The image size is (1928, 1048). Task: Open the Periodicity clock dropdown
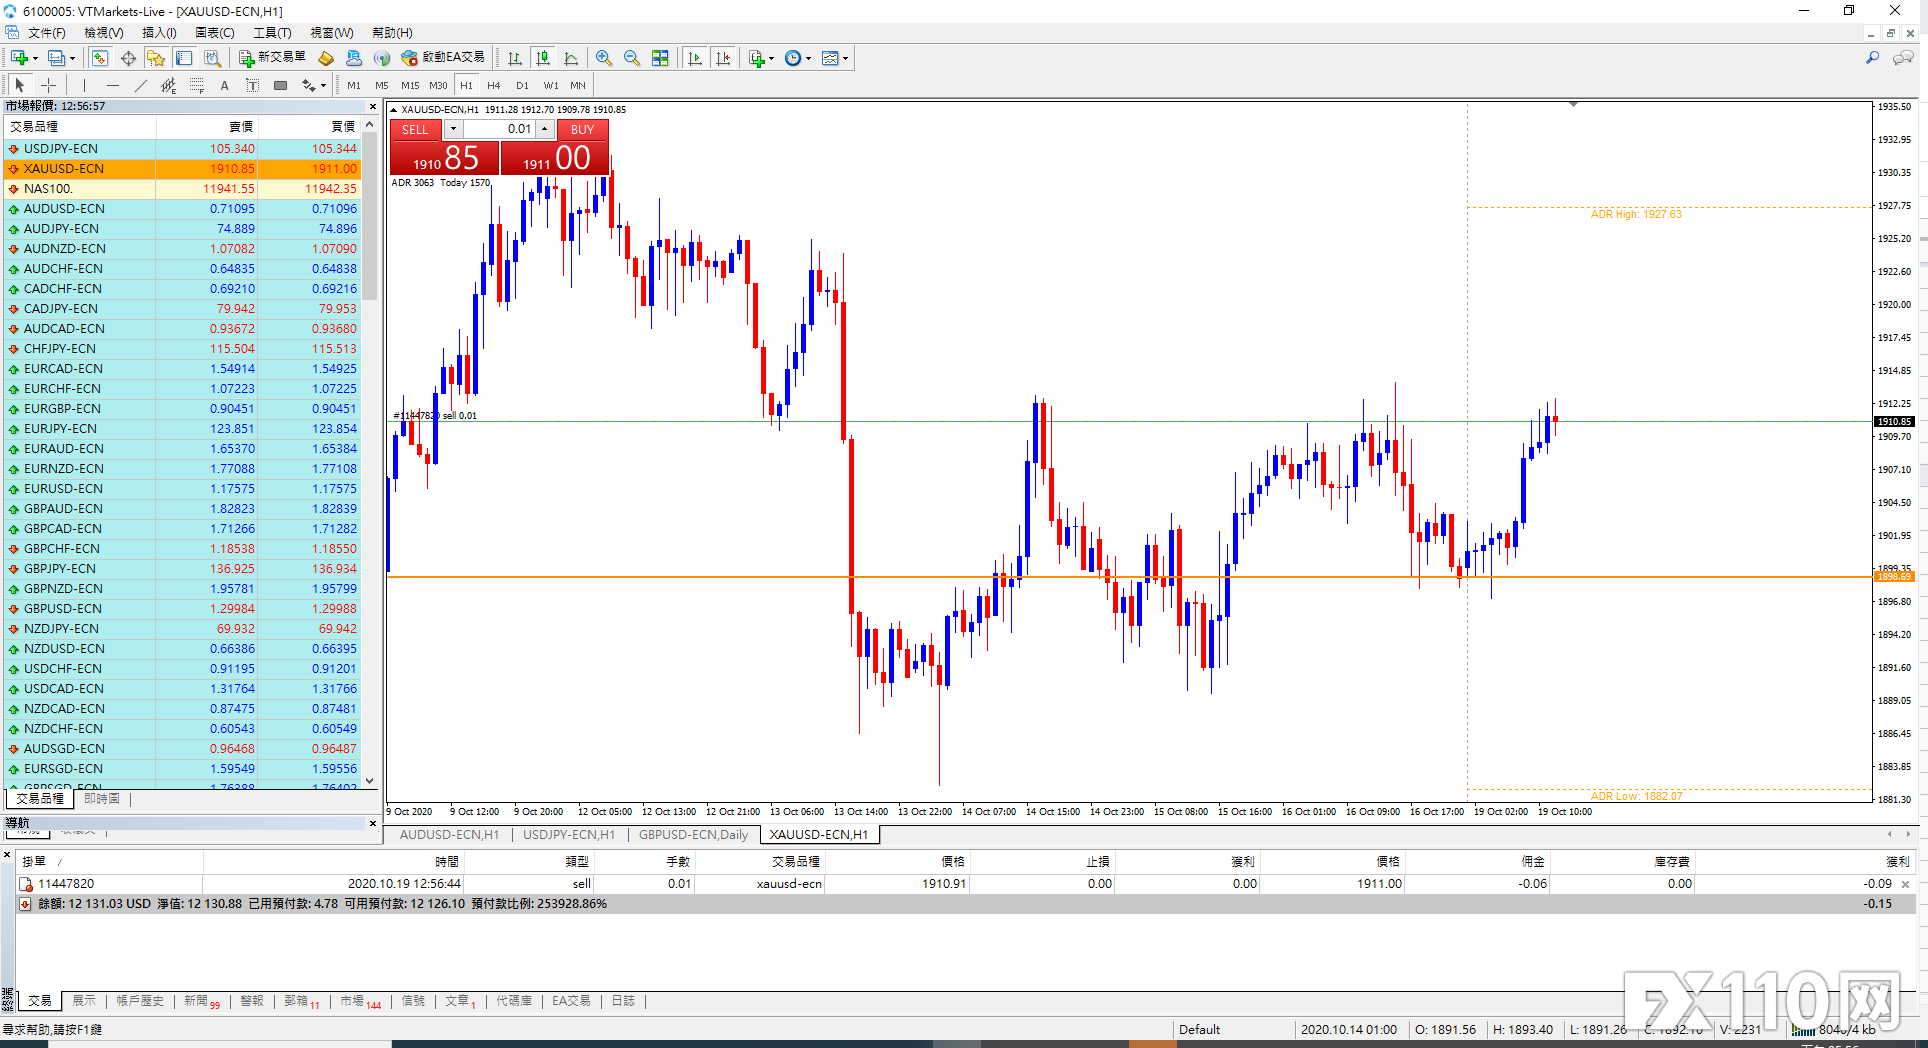point(798,58)
